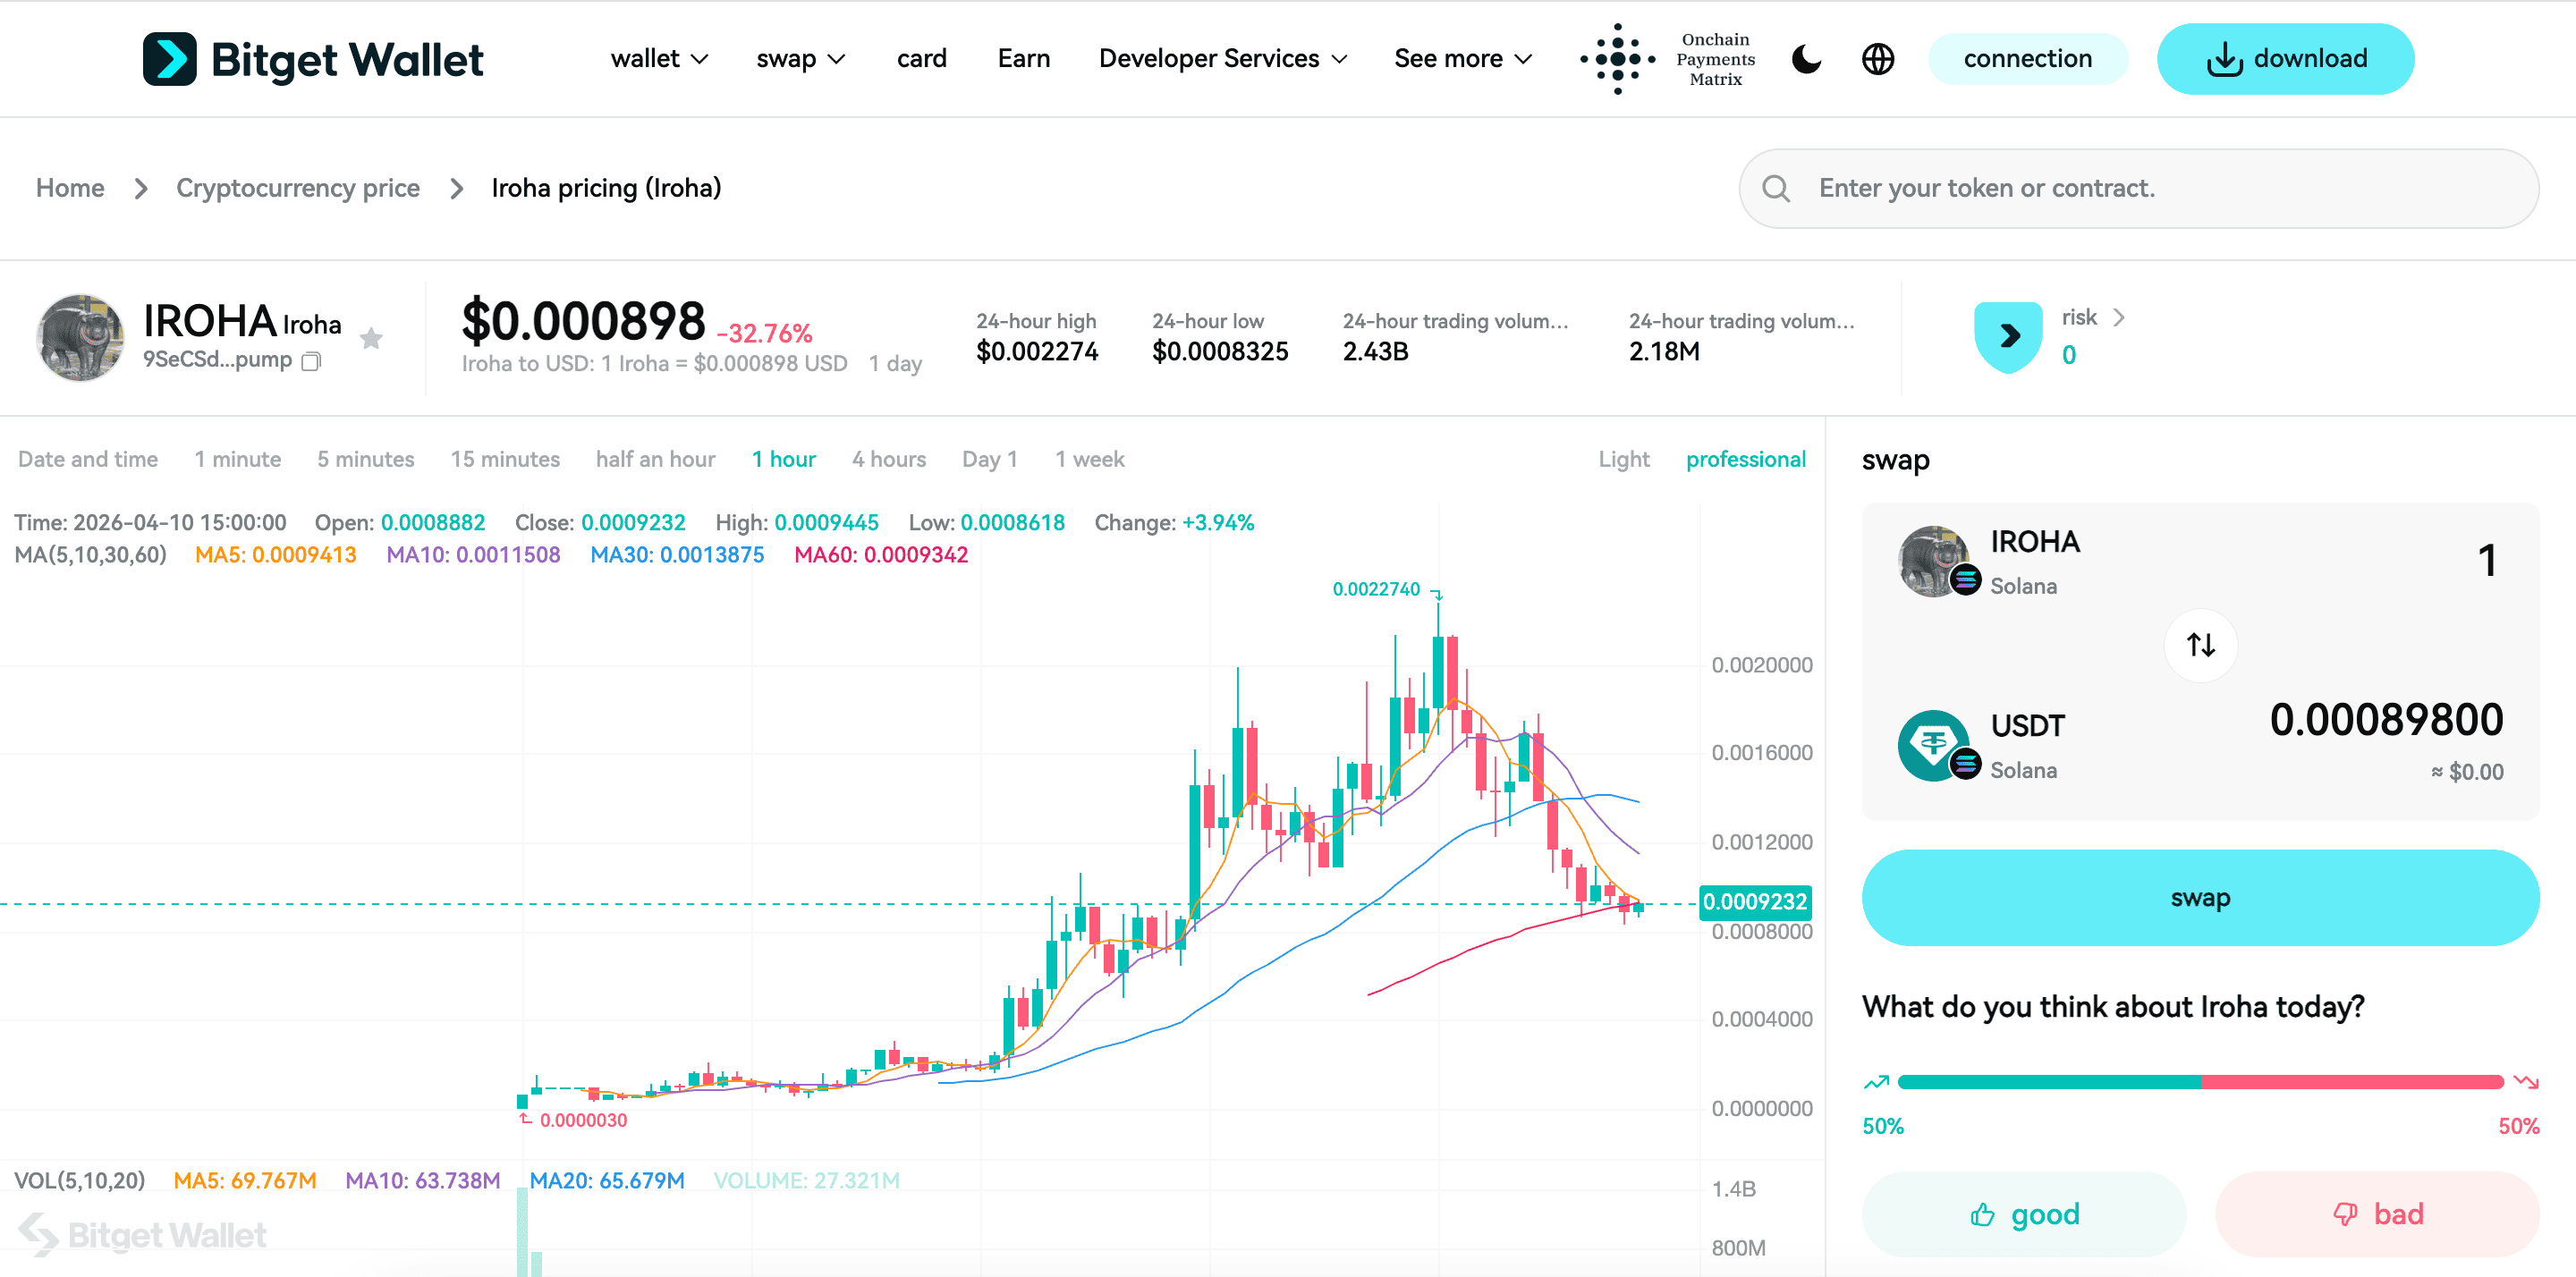This screenshot has height=1277, width=2576.
Task: Expand the See more menu
Action: click(x=1462, y=59)
